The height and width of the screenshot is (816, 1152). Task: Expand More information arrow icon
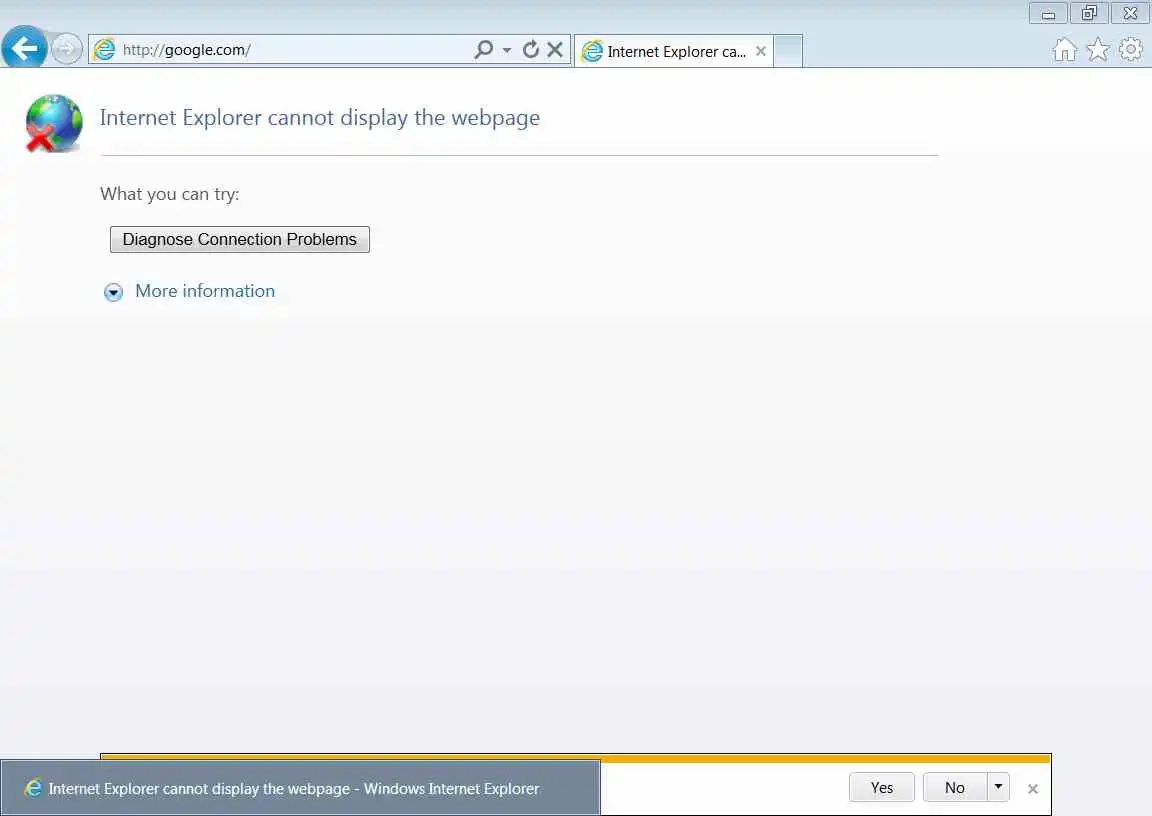[x=113, y=292]
